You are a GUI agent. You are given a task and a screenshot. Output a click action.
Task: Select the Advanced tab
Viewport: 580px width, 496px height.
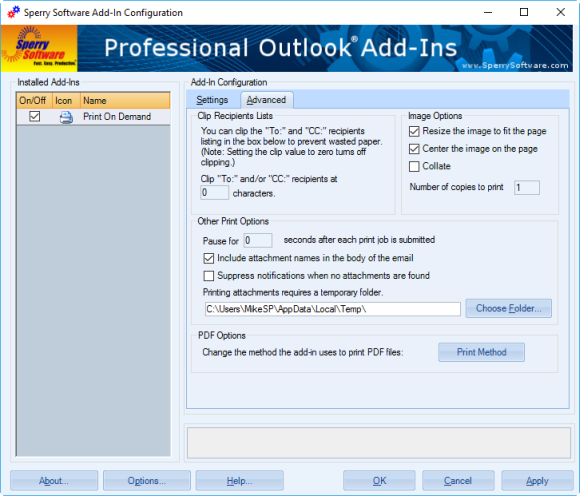click(266, 100)
